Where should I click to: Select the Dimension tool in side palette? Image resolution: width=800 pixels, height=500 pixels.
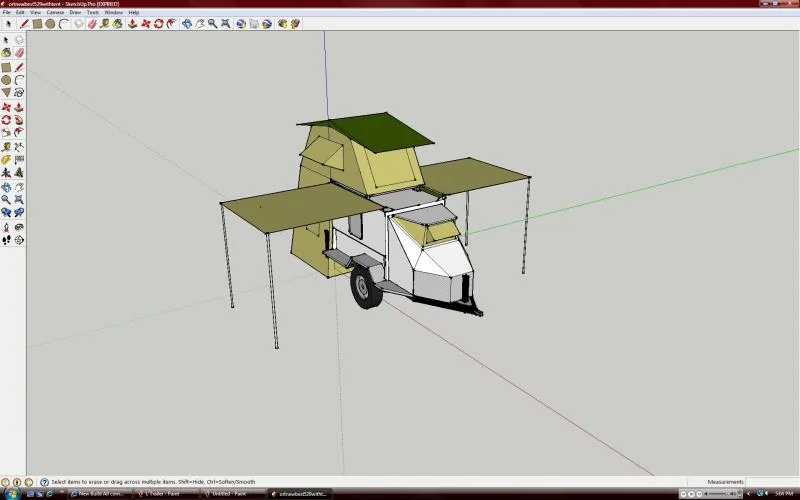(19, 147)
